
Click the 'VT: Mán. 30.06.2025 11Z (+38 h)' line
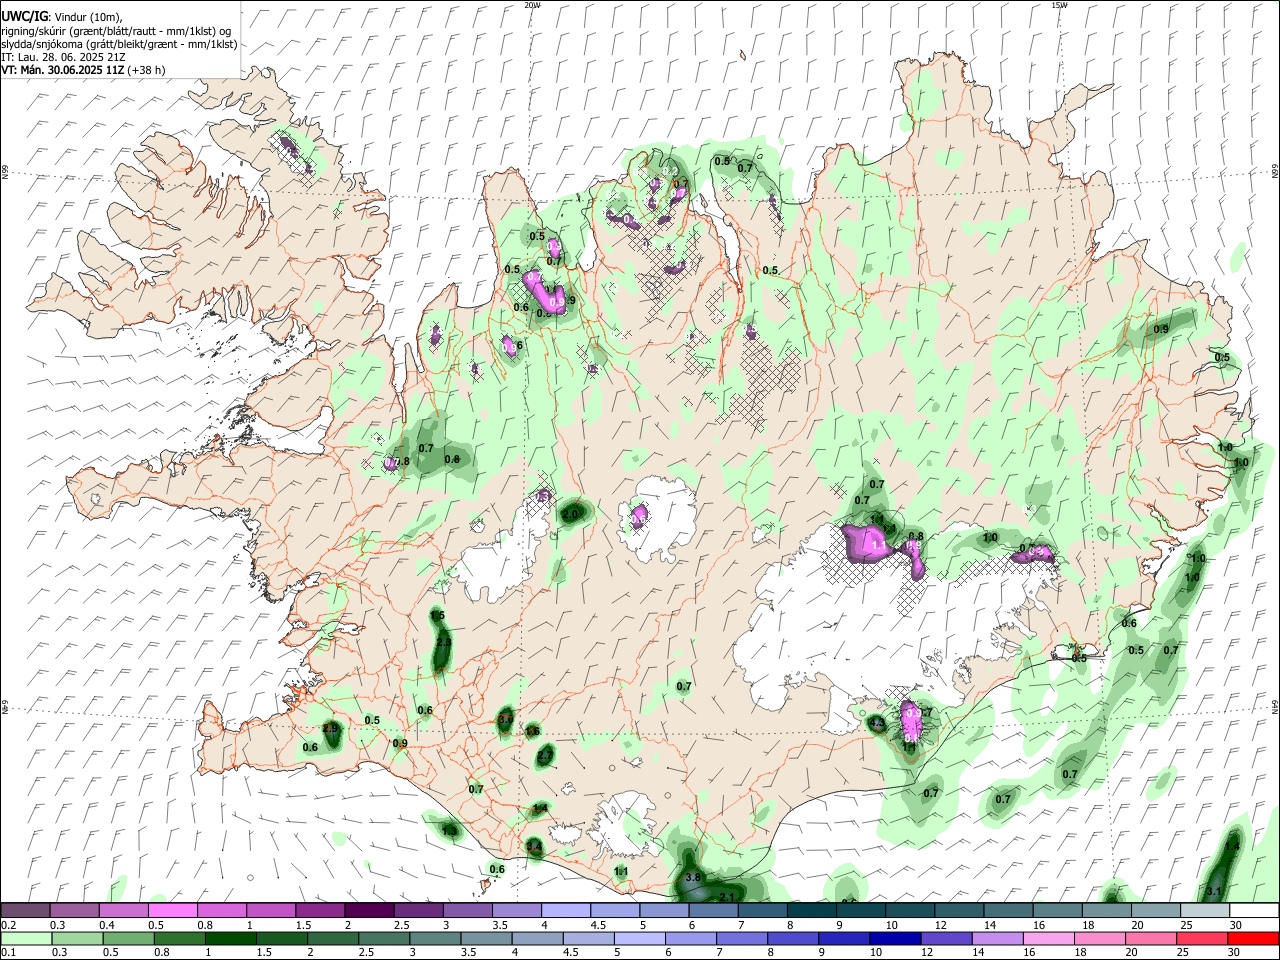[83, 70]
